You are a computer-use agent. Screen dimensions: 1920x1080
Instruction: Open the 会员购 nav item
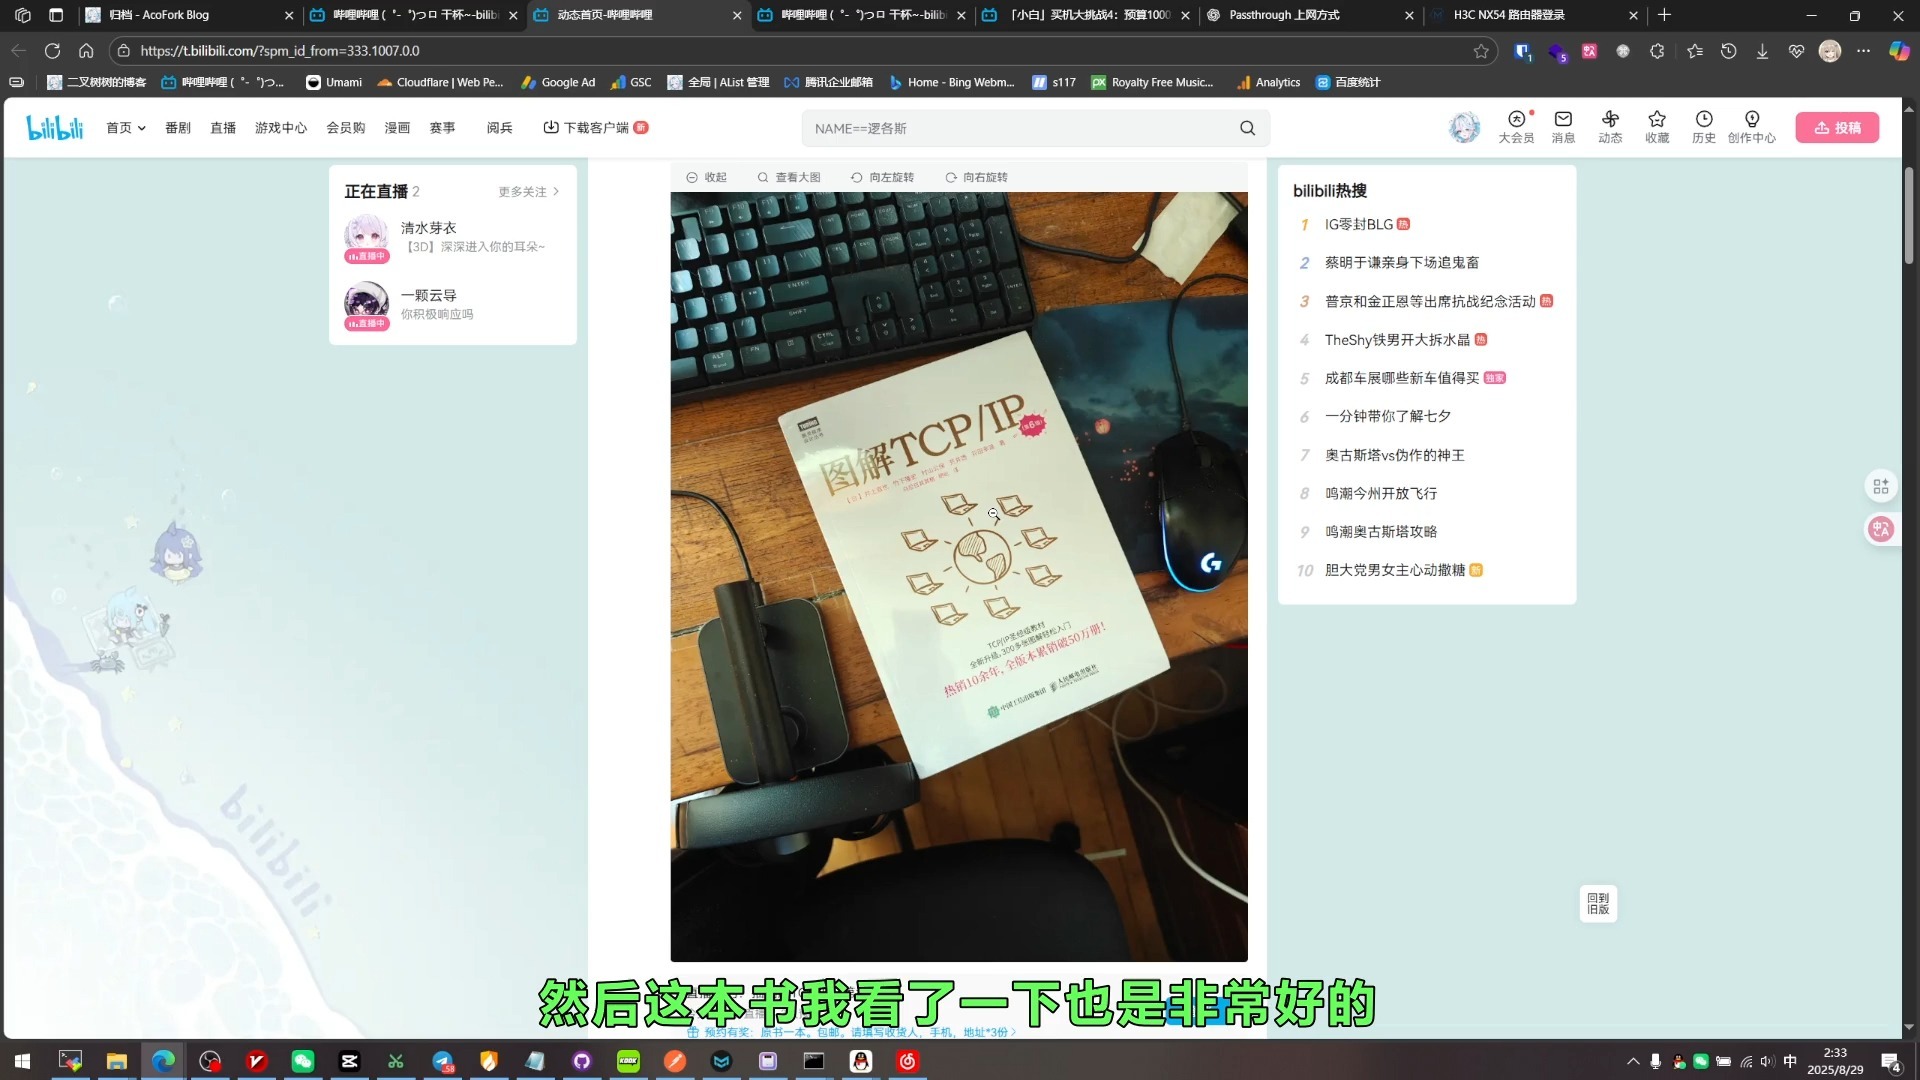coord(346,128)
